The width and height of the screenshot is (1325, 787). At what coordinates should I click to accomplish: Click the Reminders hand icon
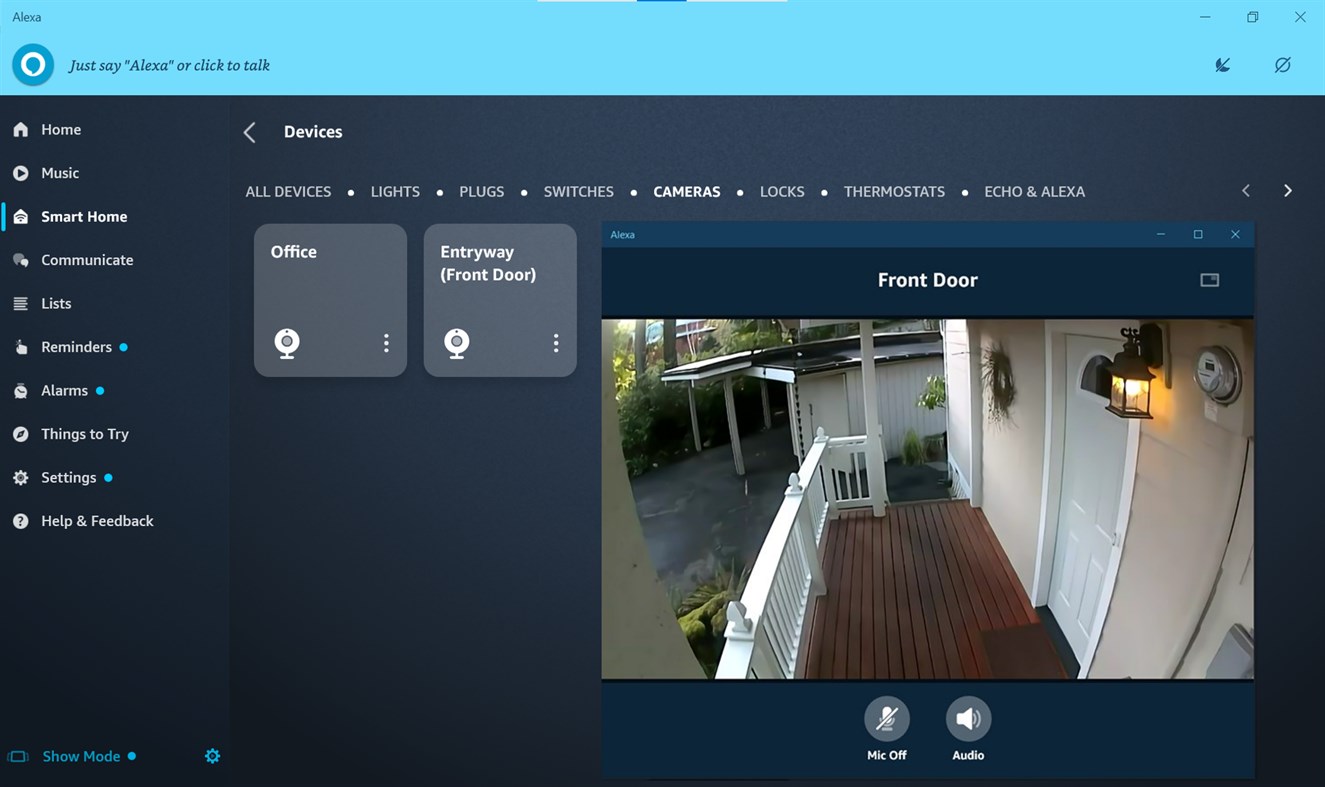(20, 347)
